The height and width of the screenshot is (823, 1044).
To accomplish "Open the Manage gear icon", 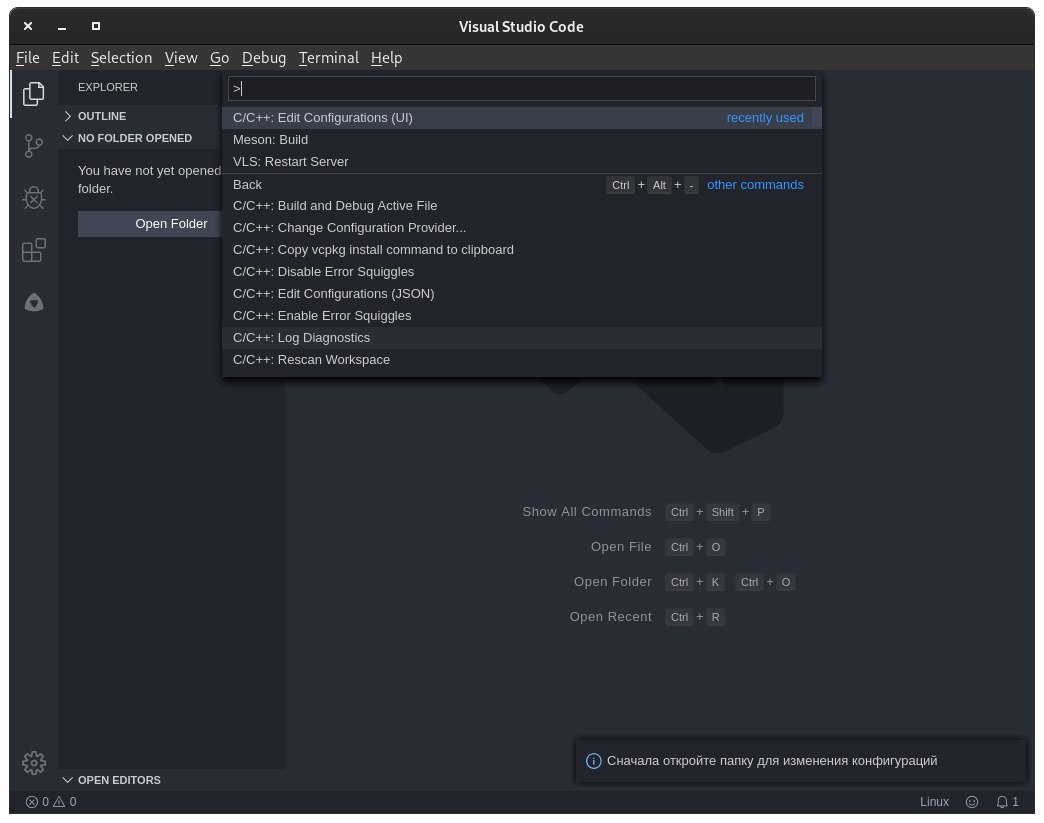I will coord(33,762).
